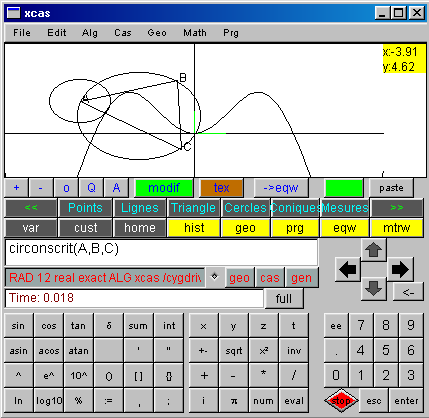Click the circonscrit(A,B,C) command input field
This screenshot has width=429, height=418.
pos(161,252)
